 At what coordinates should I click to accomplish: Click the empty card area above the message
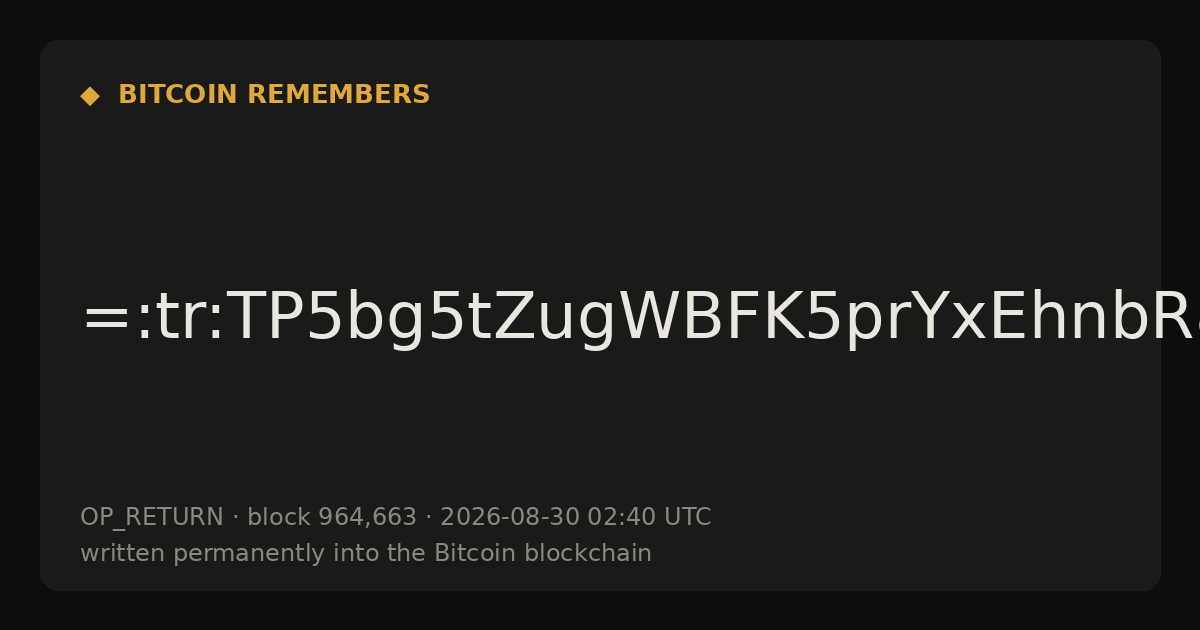pos(600,200)
